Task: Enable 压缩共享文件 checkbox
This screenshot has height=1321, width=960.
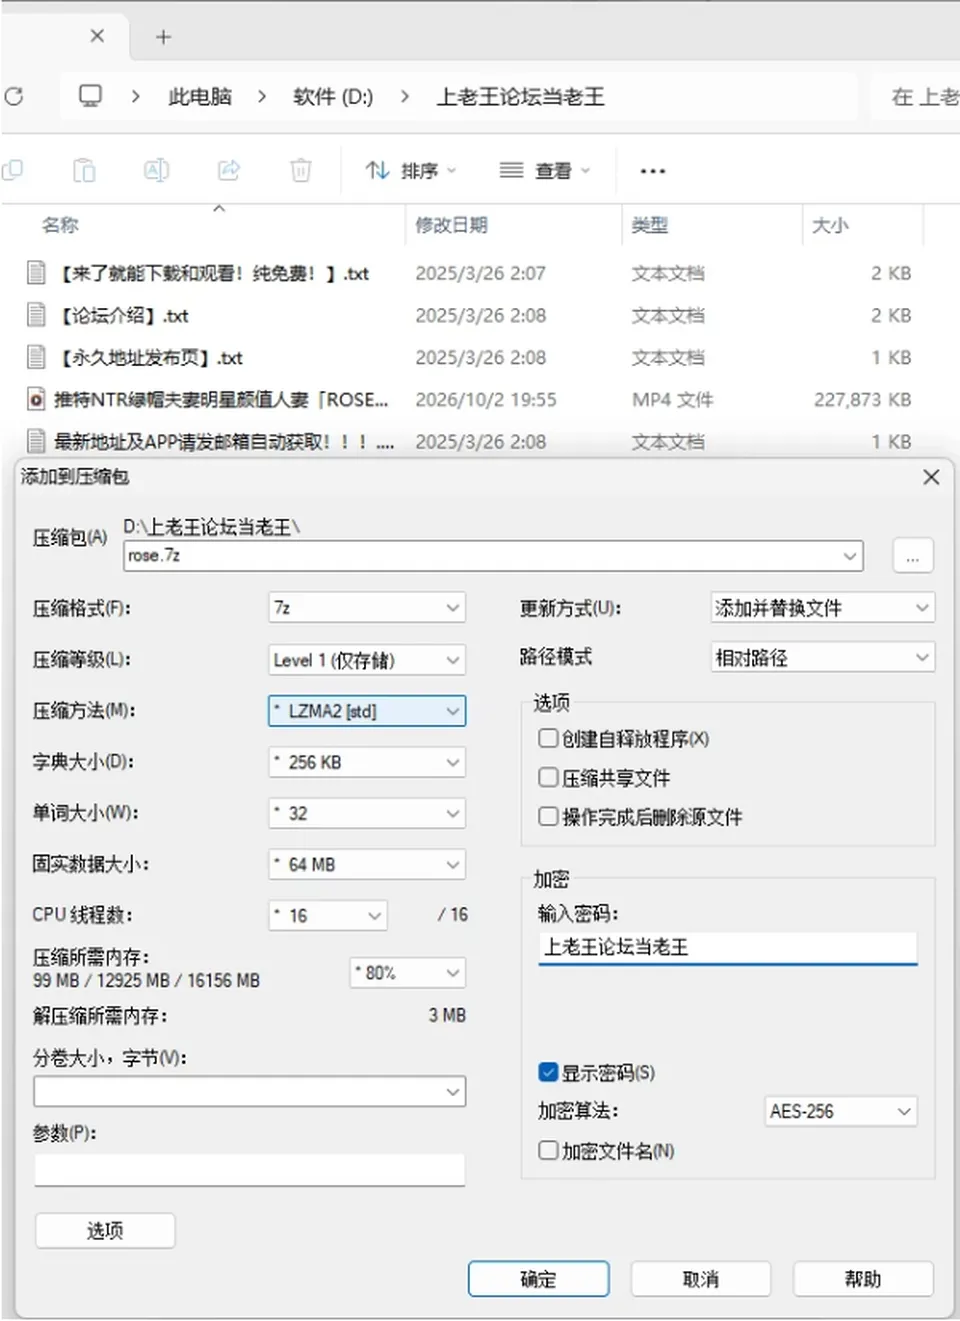Action: click(548, 778)
